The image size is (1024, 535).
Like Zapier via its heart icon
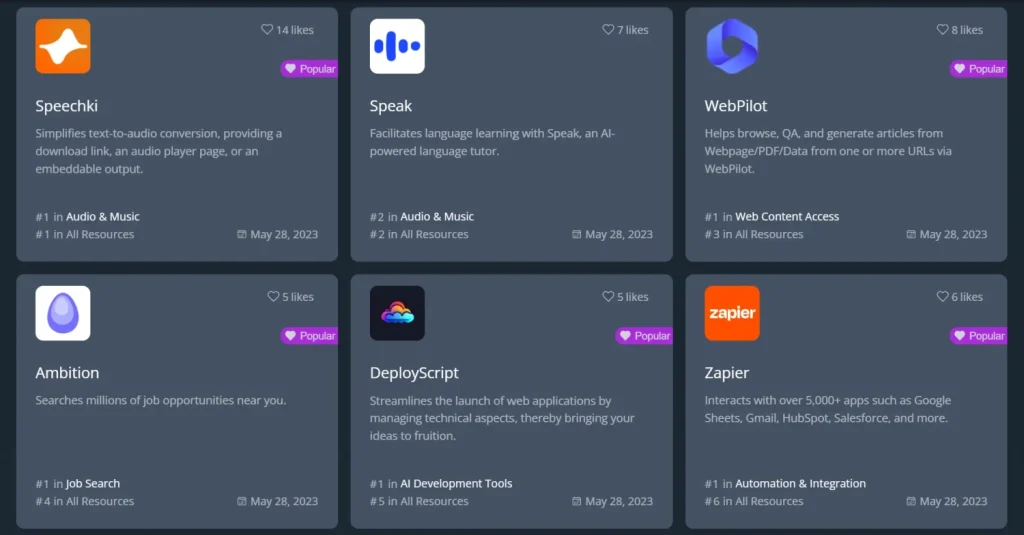point(942,297)
